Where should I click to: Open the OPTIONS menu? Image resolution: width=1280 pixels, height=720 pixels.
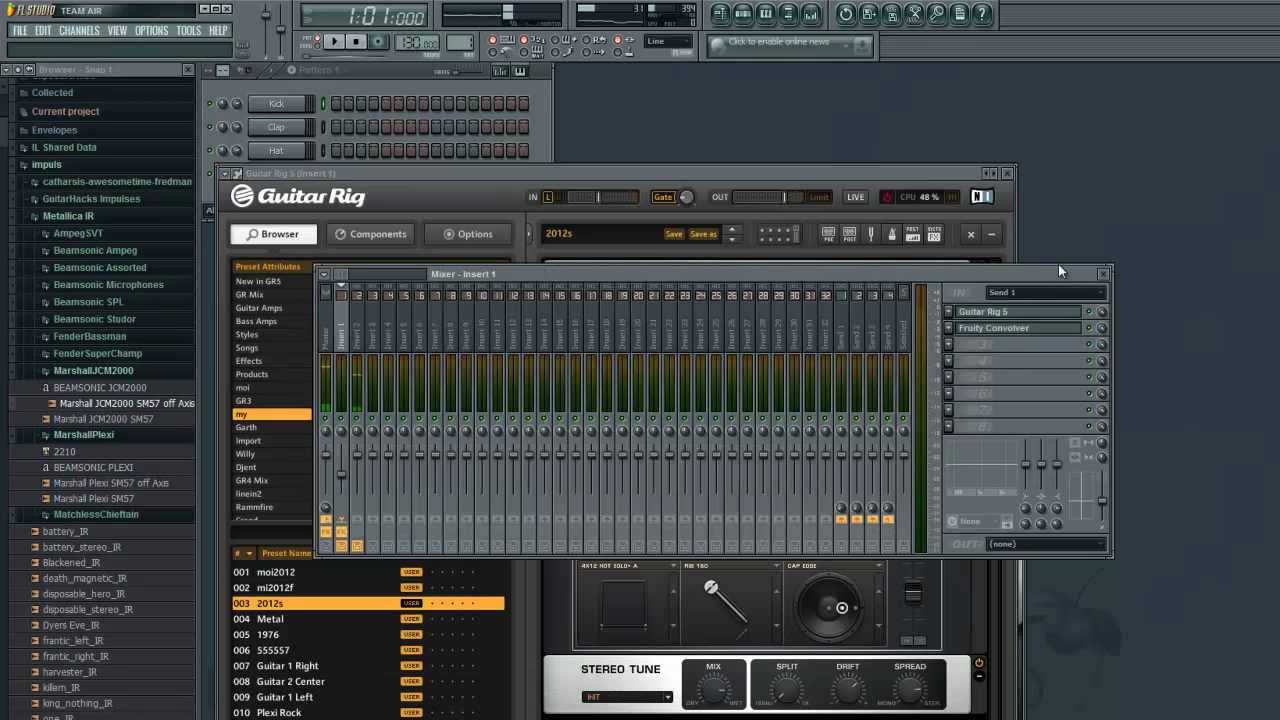(x=152, y=31)
